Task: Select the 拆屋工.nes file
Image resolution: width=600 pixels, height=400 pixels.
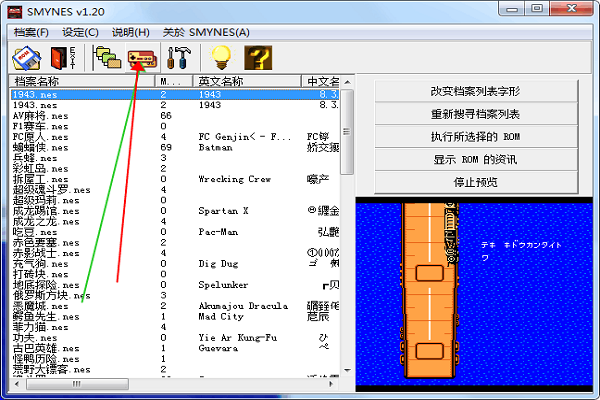Action: [x=41, y=179]
